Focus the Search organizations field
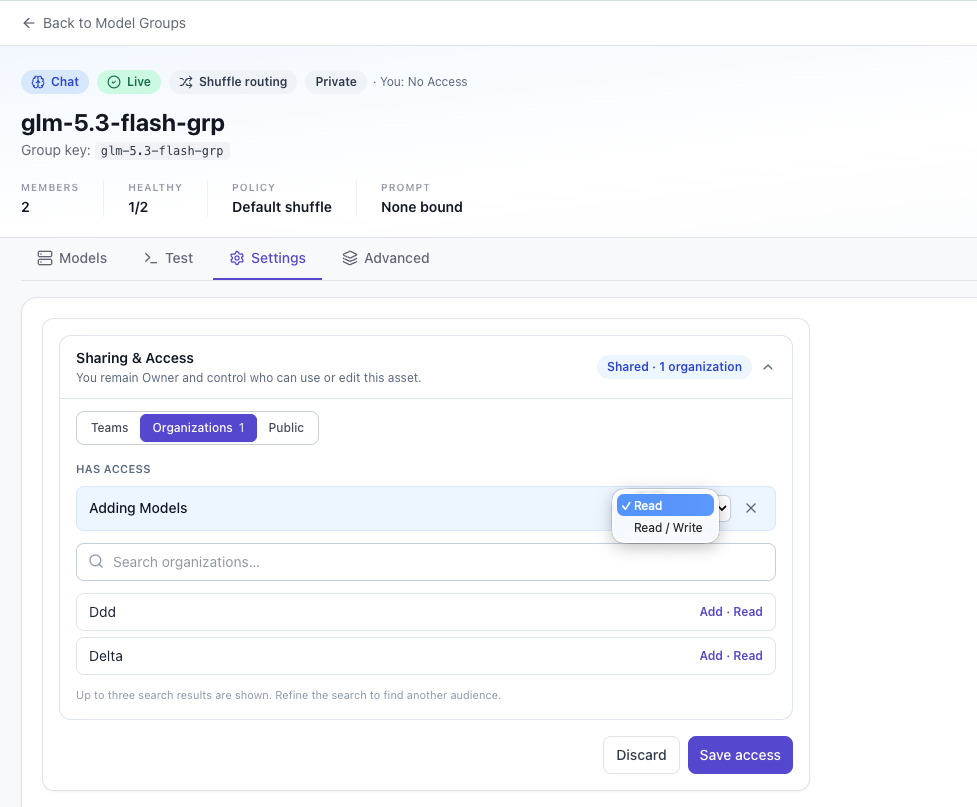Image resolution: width=977 pixels, height=807 pixels. [x=426, y=562]
